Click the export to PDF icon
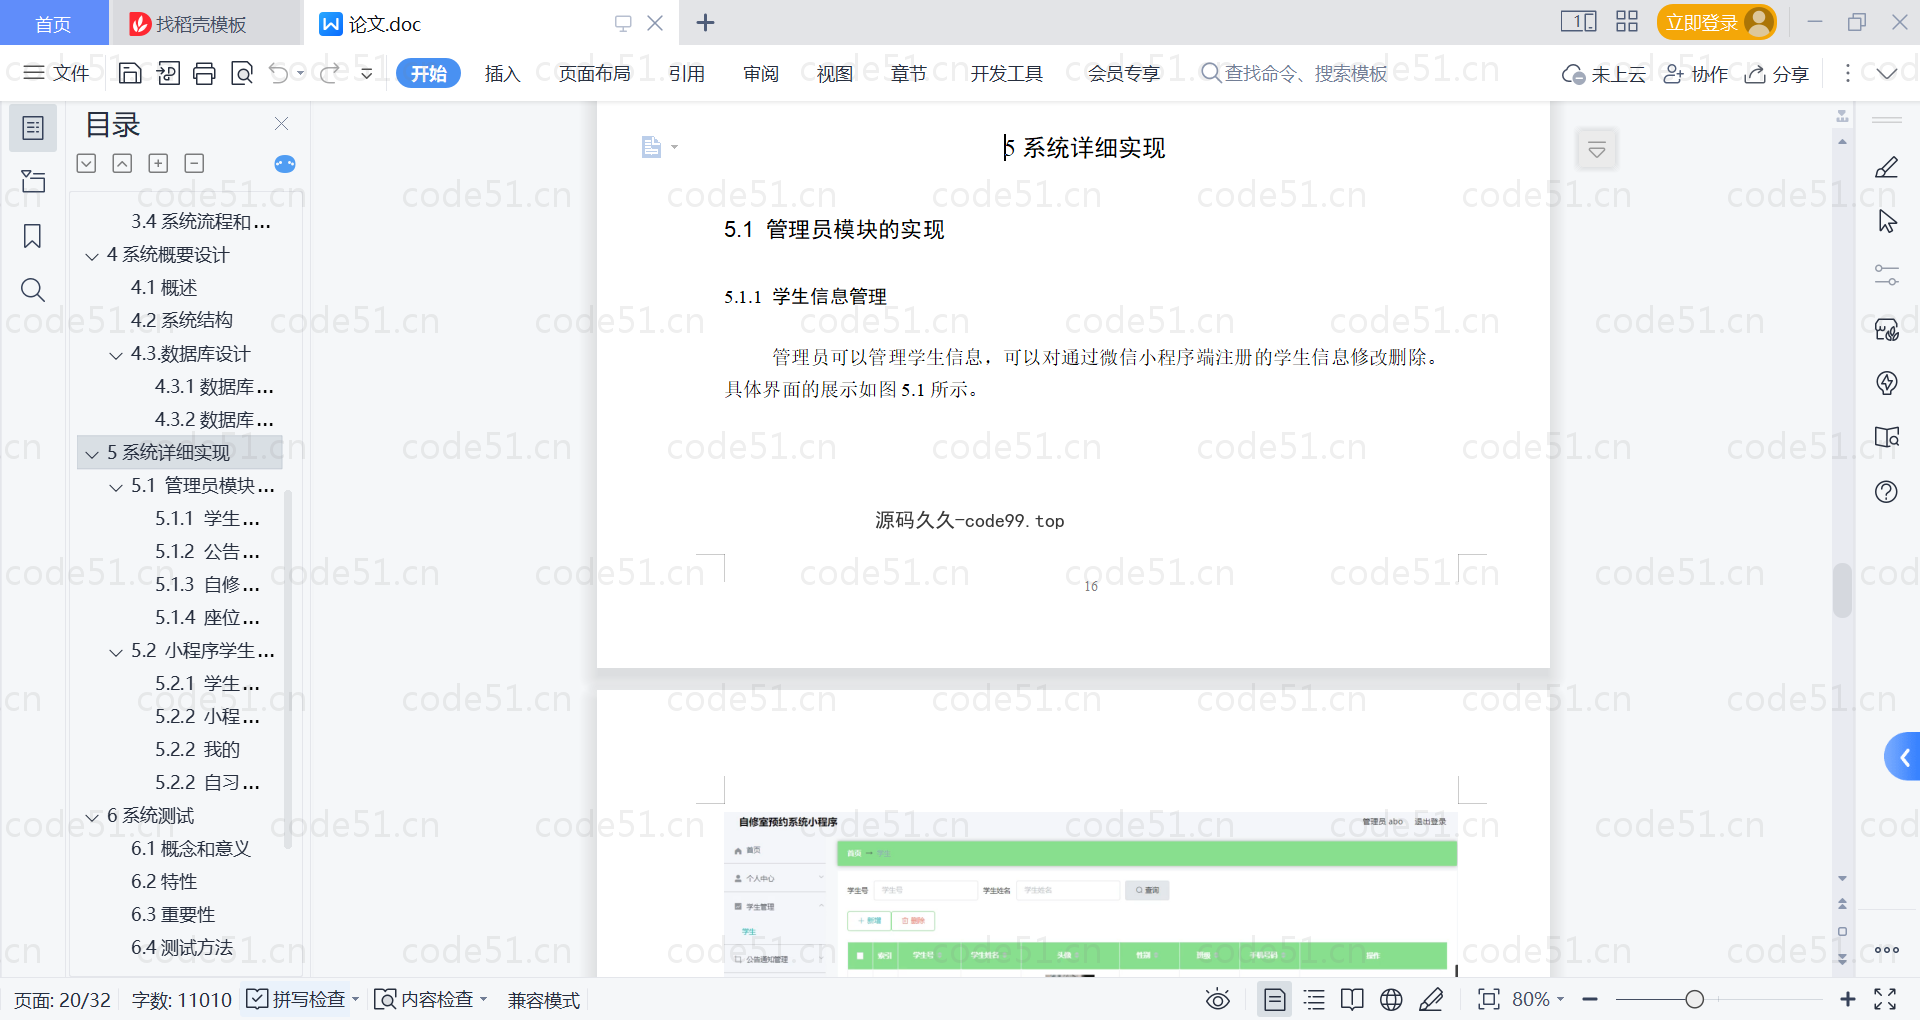 click(x=168, y=73)
